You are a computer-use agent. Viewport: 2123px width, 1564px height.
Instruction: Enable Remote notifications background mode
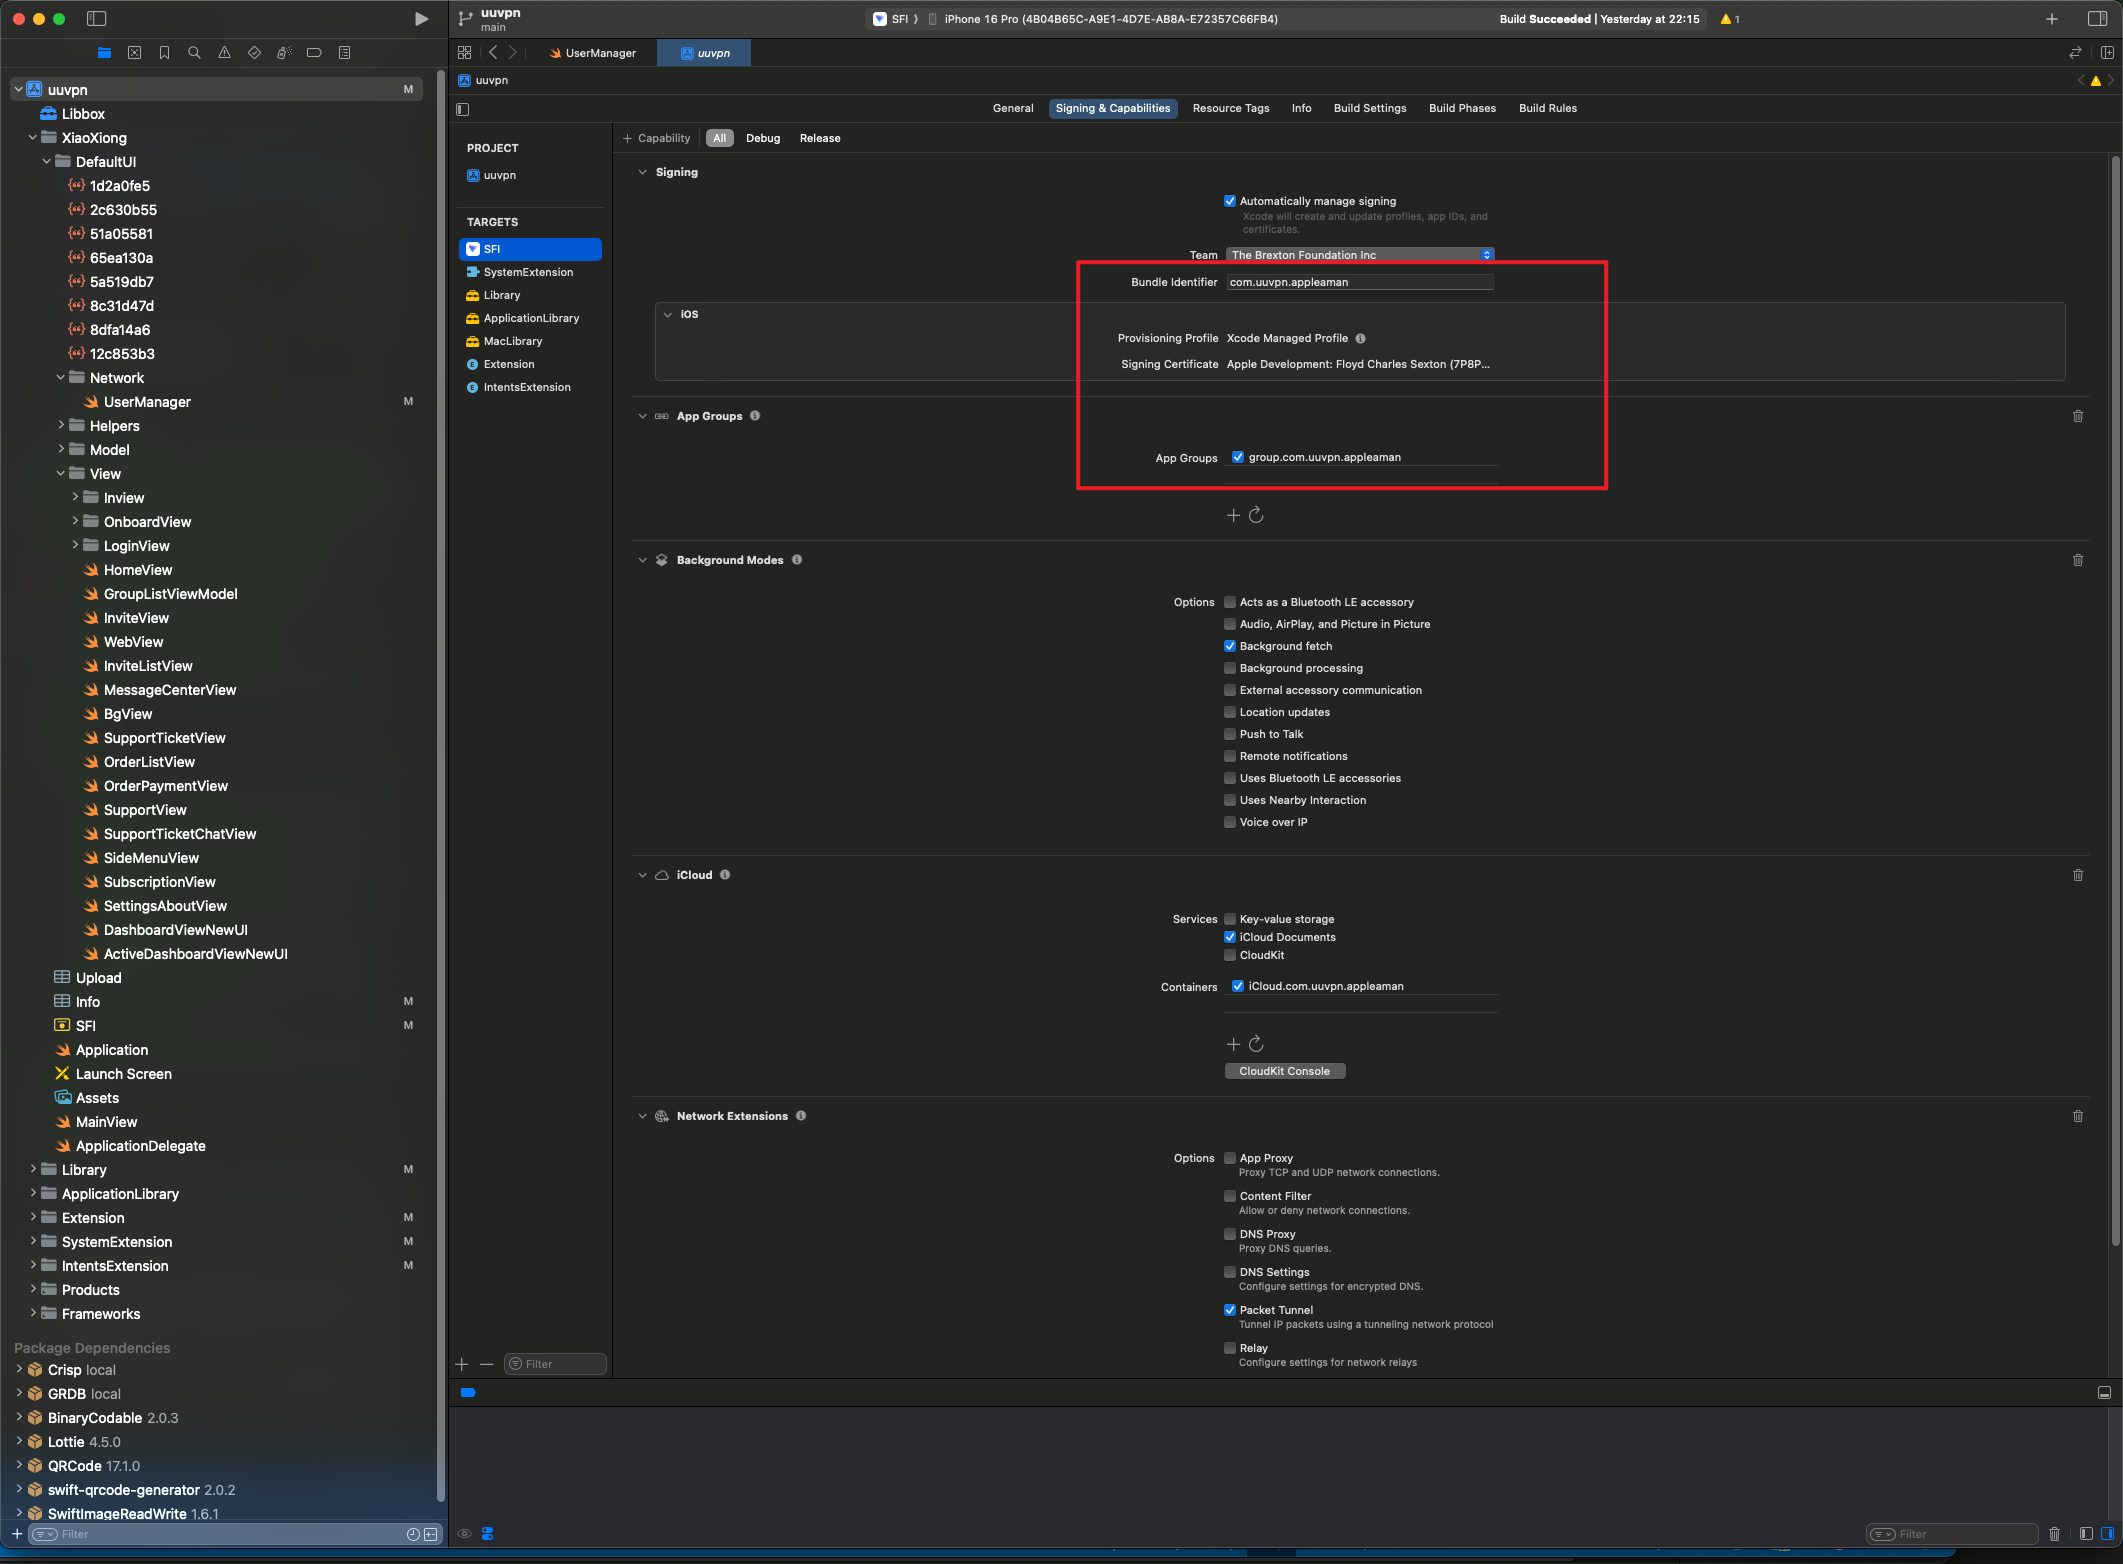coord(1230,756)
